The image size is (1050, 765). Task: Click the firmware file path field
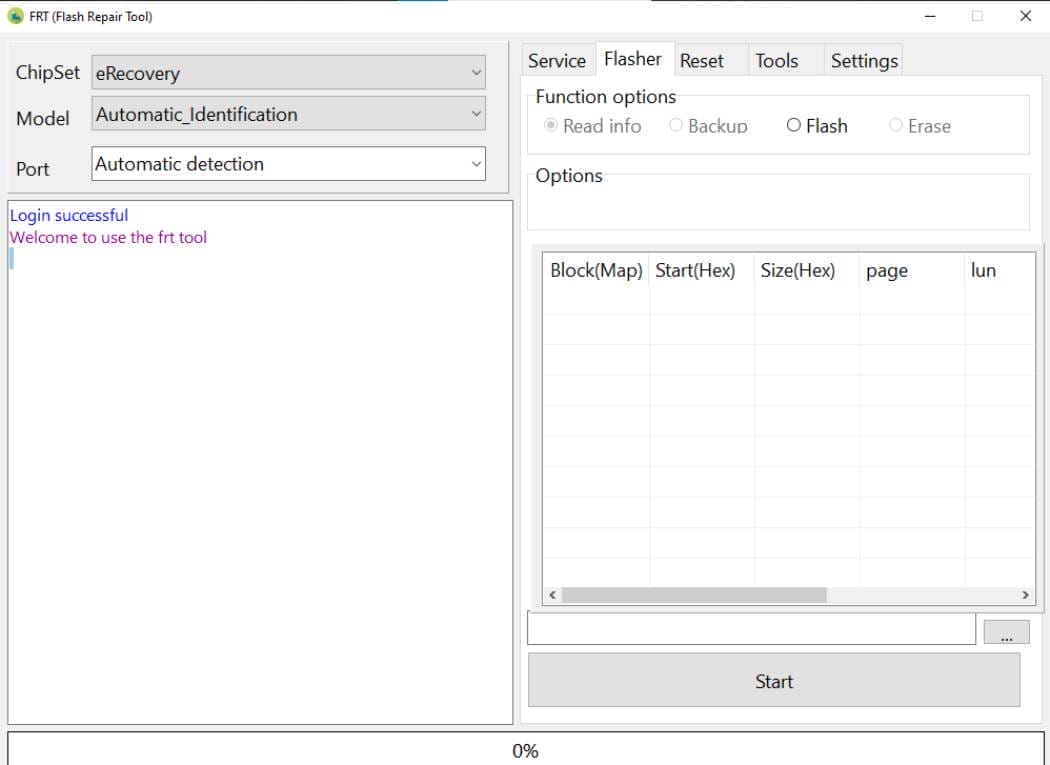750,628
